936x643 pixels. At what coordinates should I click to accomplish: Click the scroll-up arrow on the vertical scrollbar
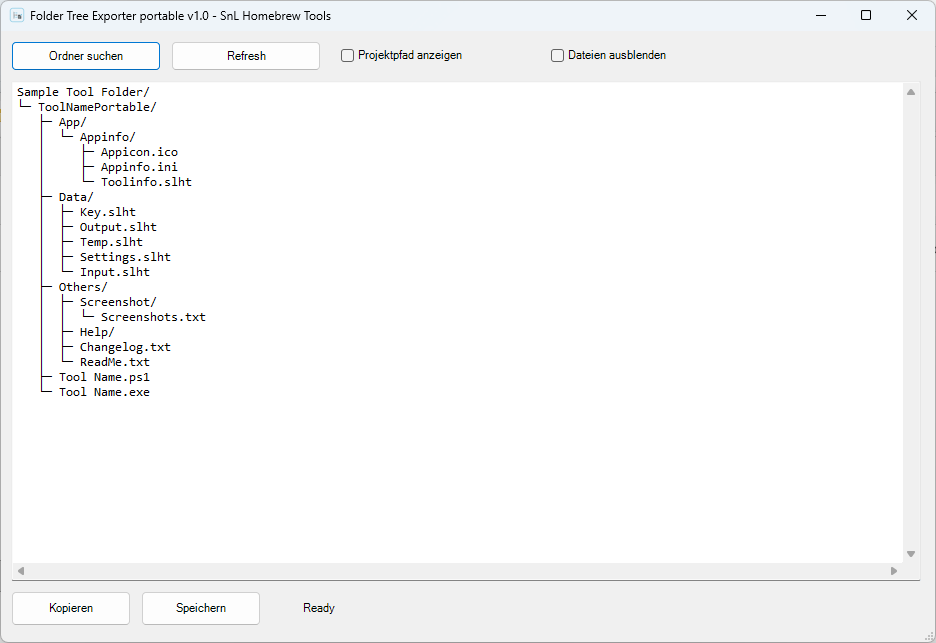pyautogui.click(x=911, y=92)
